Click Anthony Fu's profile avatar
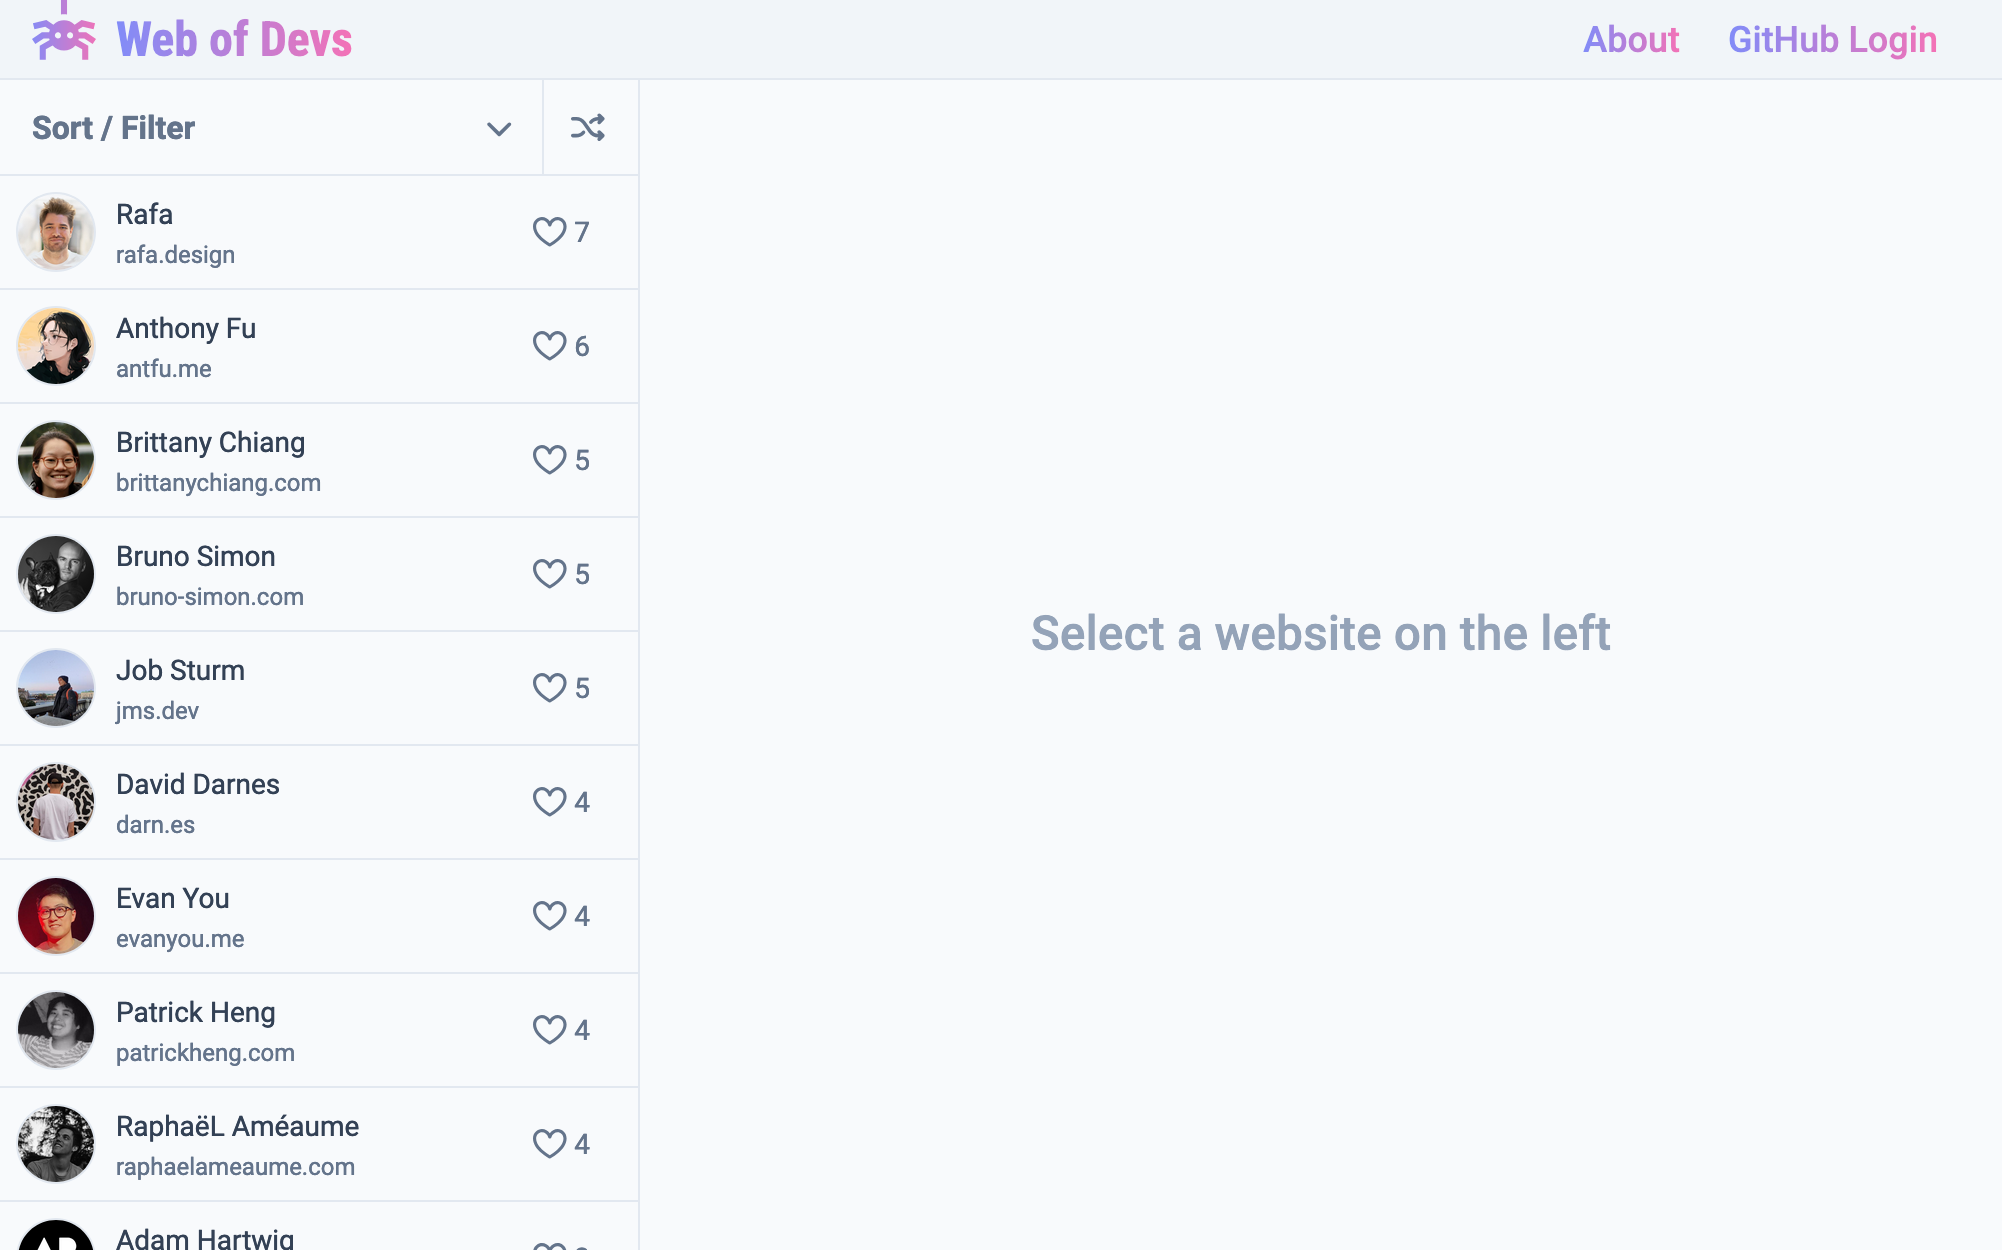 [x=56, y=345]
